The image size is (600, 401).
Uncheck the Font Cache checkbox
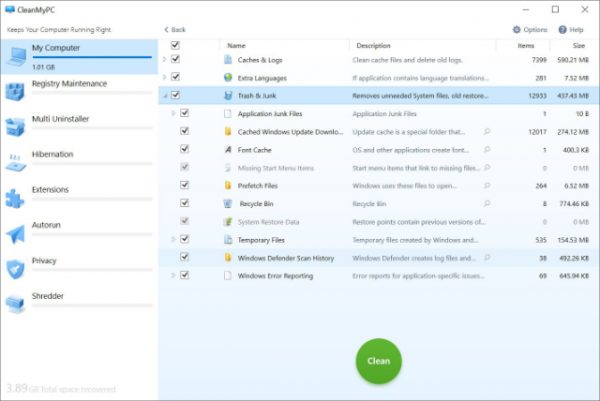coord(184,149)
